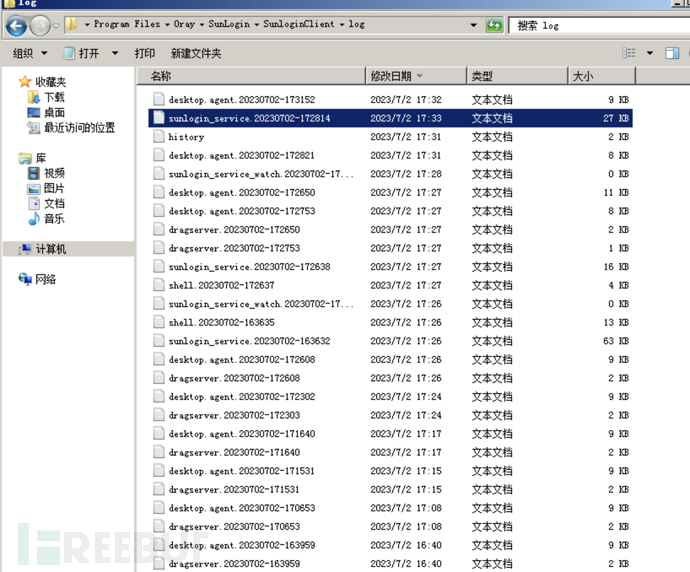Click the refresh icon beside address bar

(495, 25)
